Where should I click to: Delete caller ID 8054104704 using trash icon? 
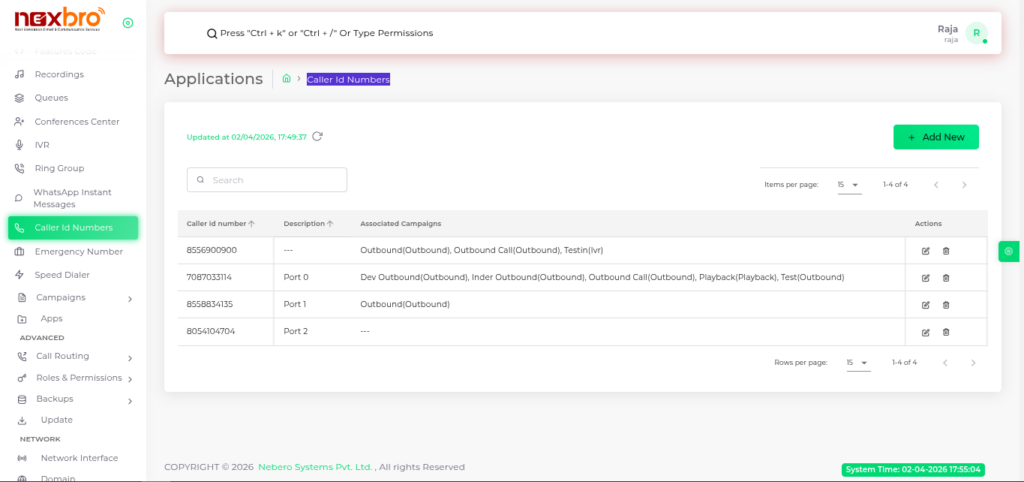click(x=946, y=332)
